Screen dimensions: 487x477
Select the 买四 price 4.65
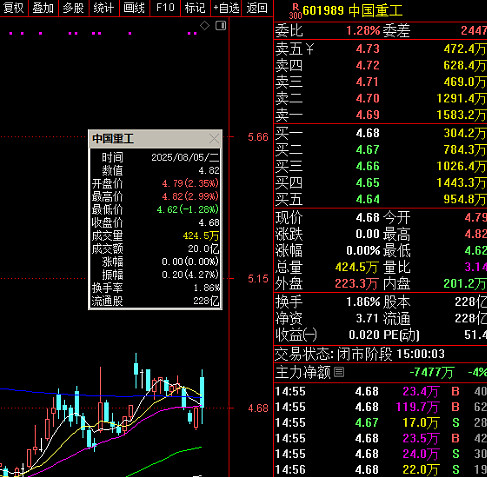coord(368,183)
